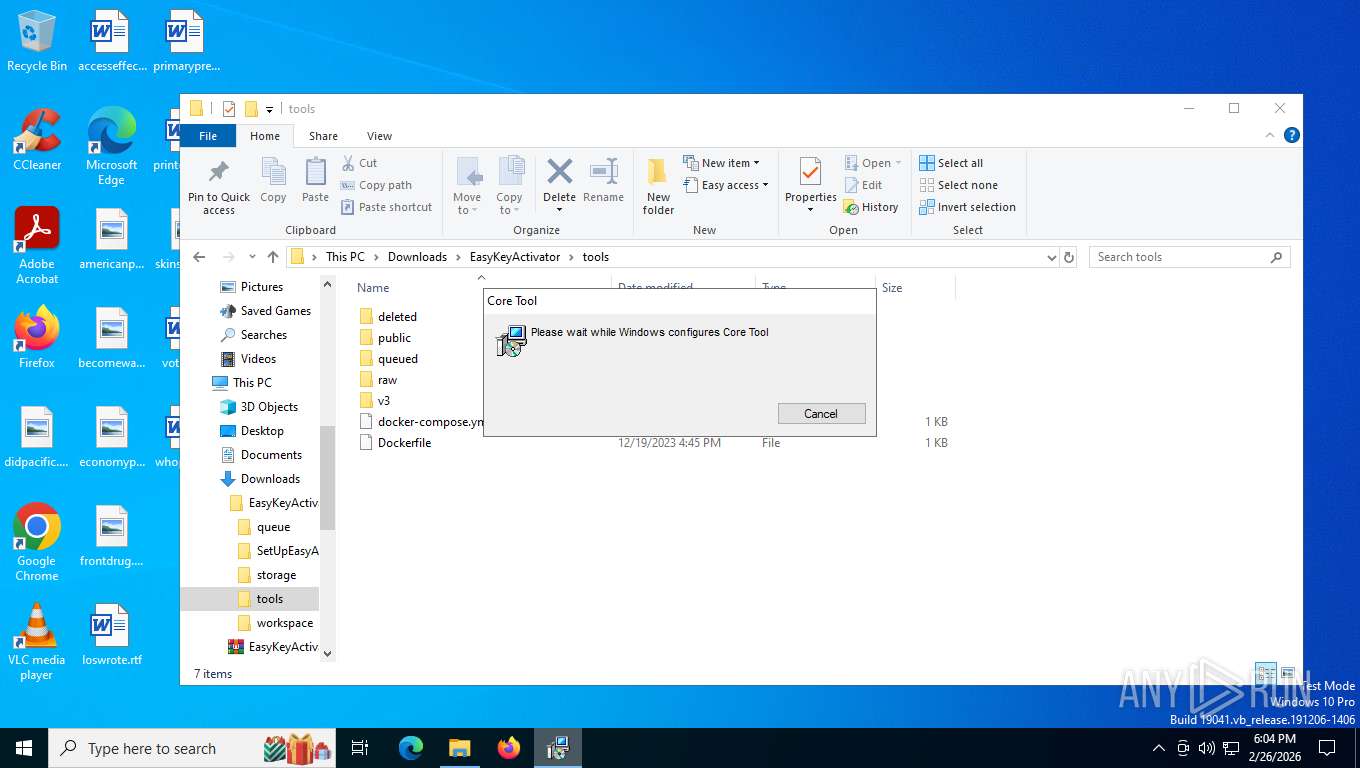Click Invert selection in ribbon
This screenshot has width=1360, height=768.
[967, 207]
